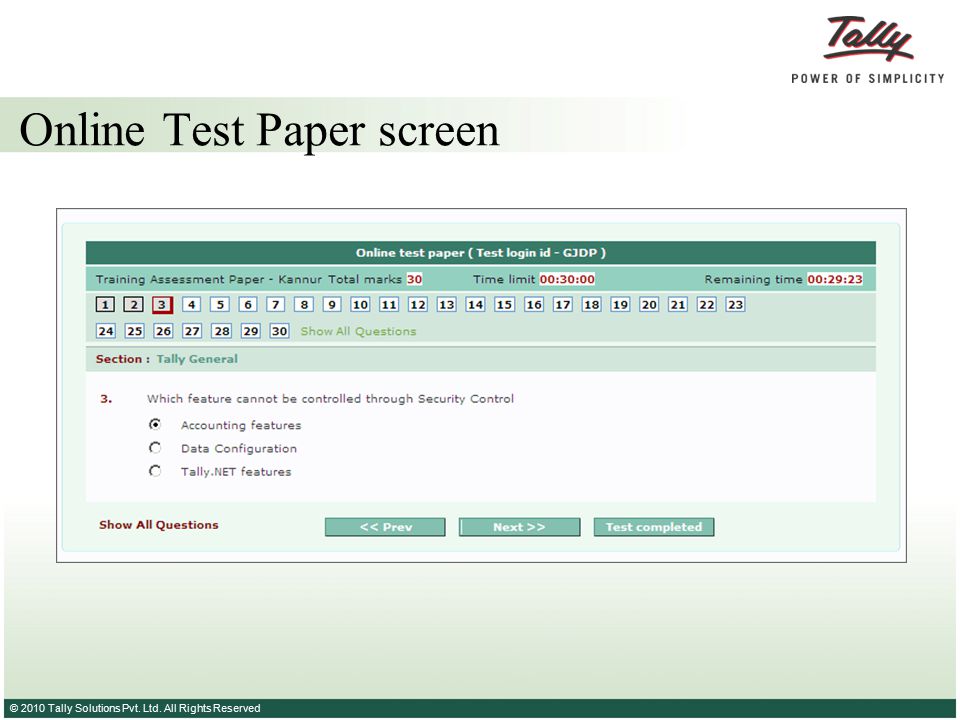This screenshot has width=960, height=720.
Task: Select question 8 box
Action: click(x=304, y=304)
